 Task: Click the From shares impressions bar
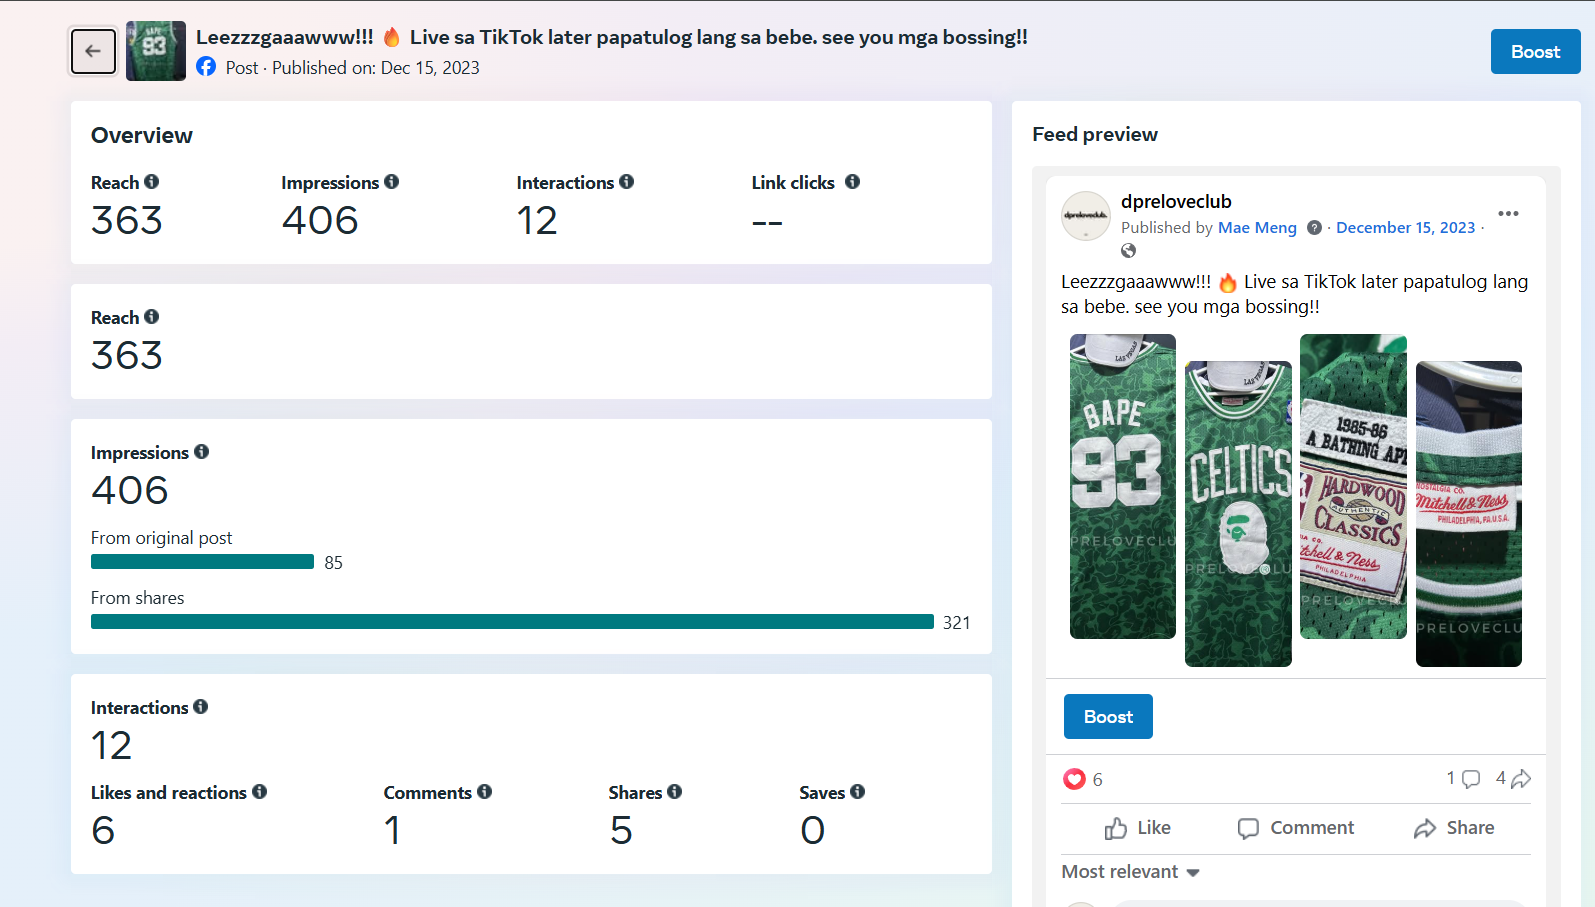pos(512,622)
